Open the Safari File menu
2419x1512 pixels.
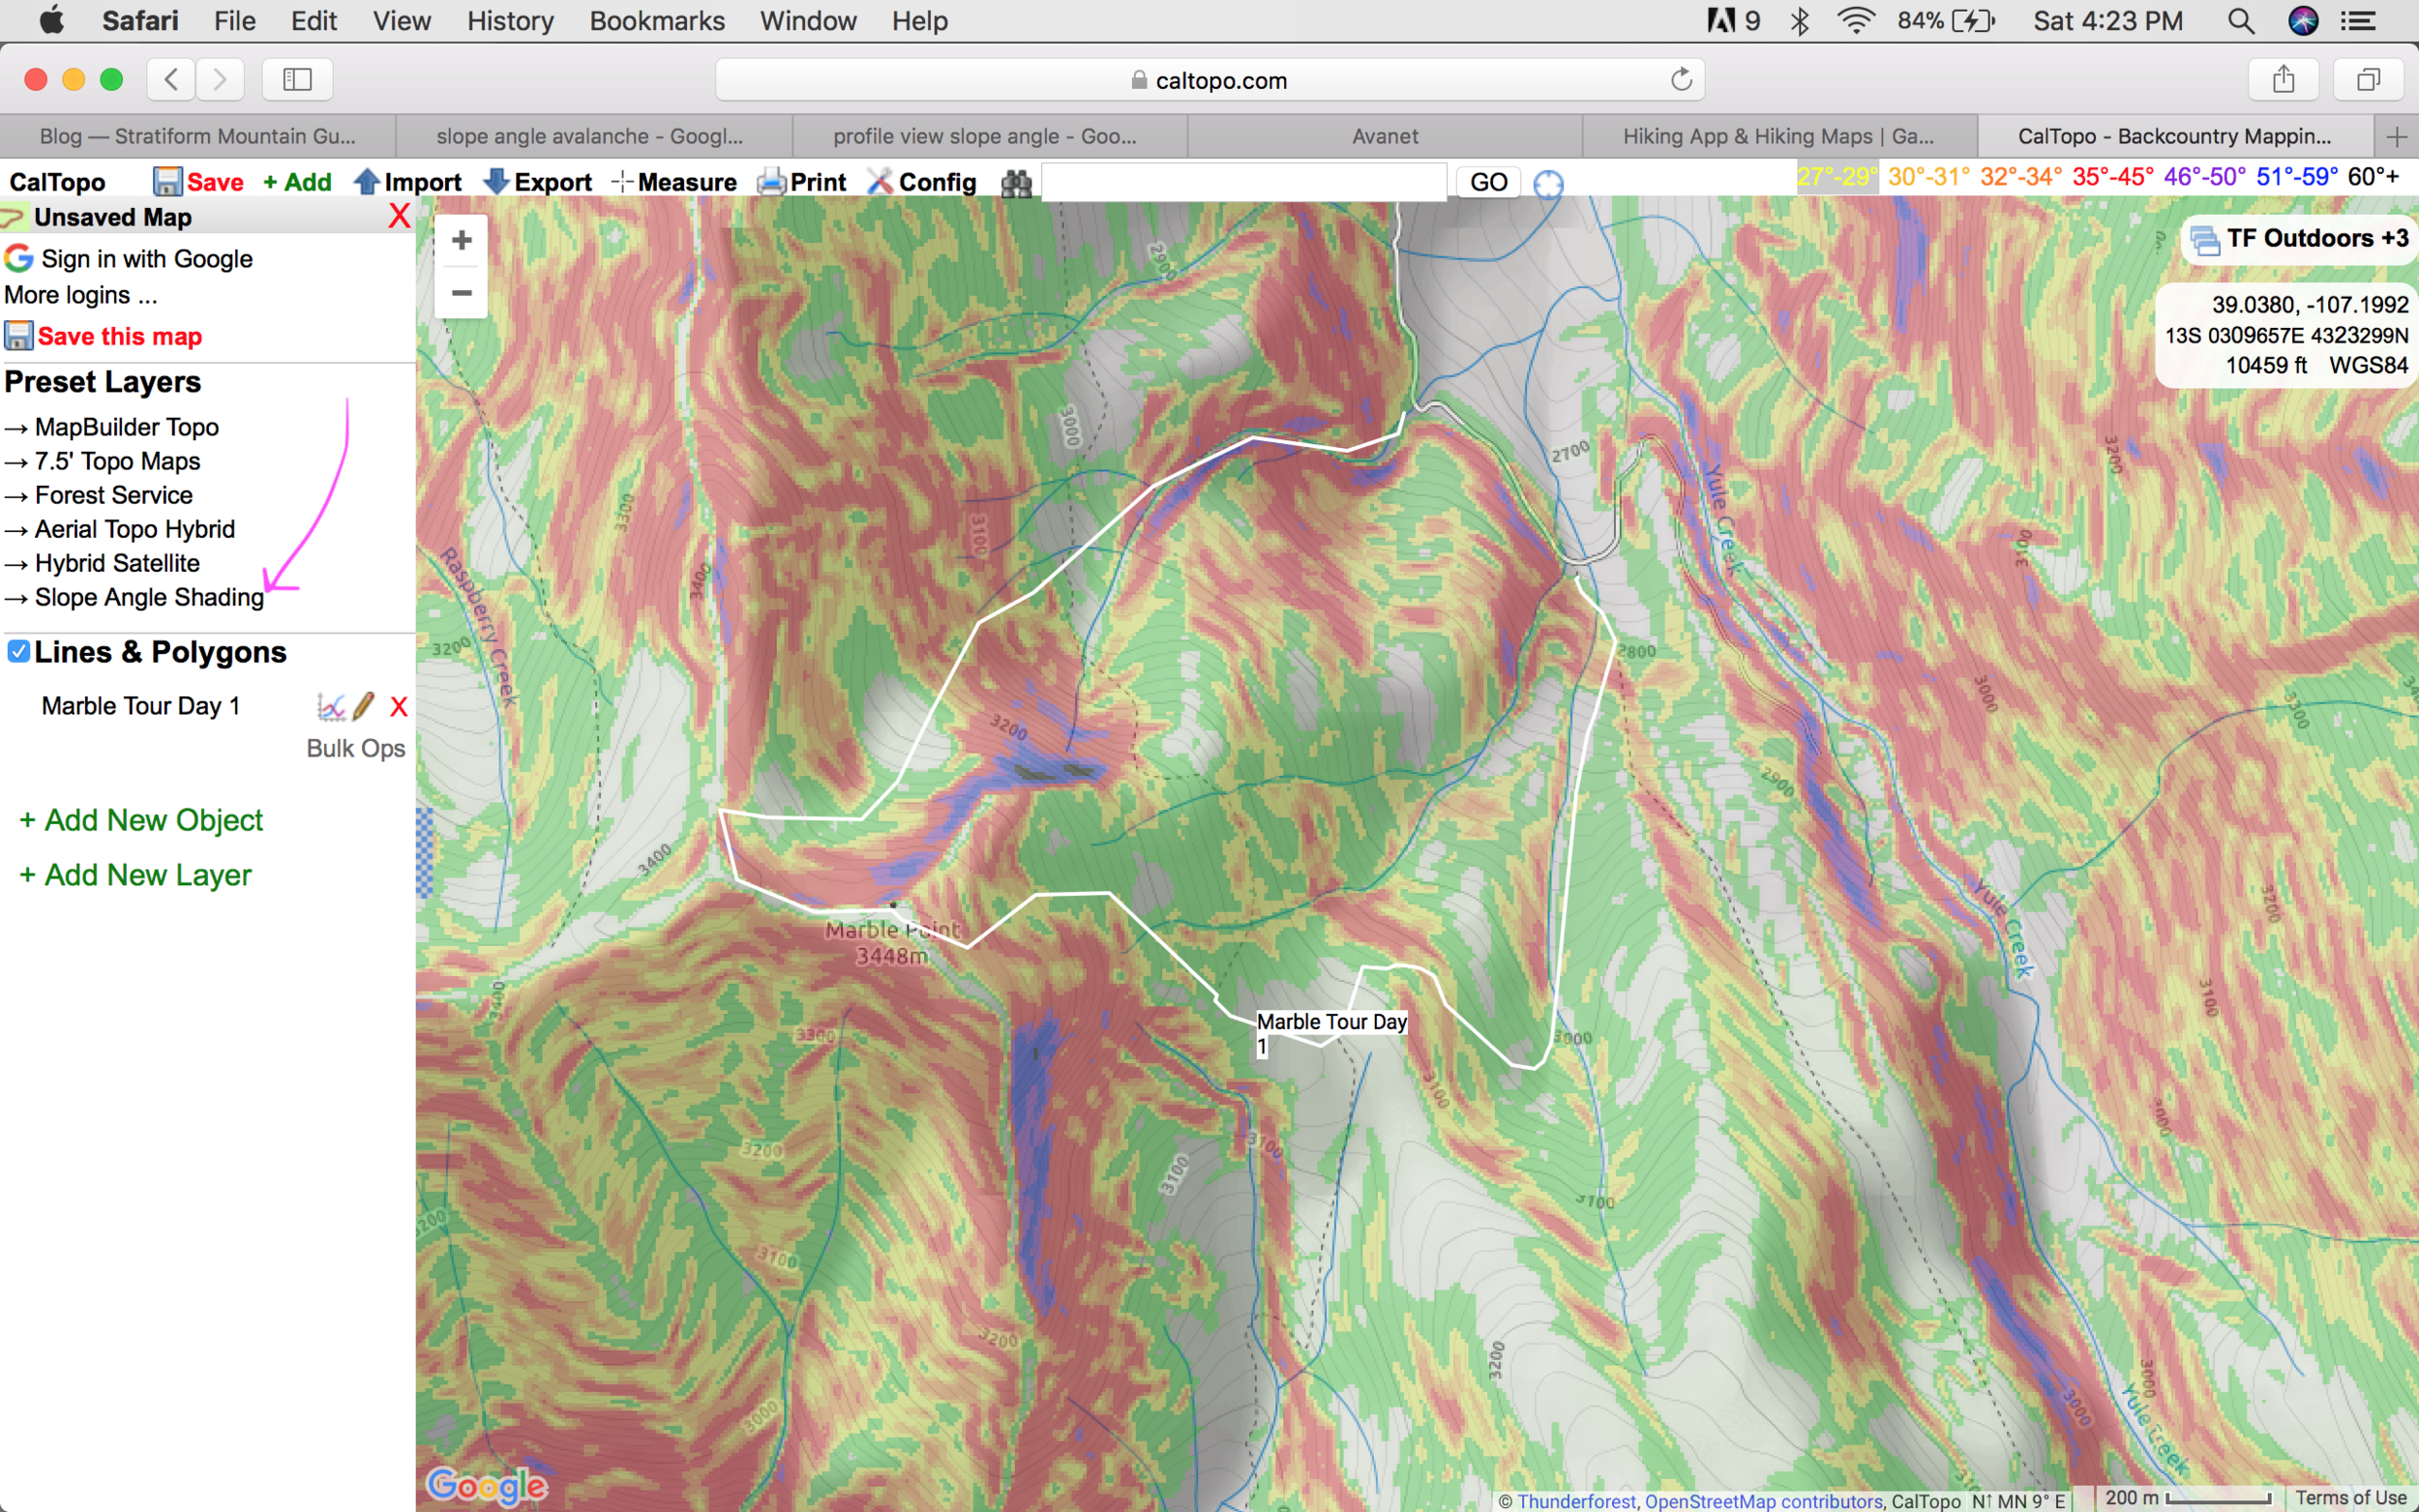(x=235, y=21)
